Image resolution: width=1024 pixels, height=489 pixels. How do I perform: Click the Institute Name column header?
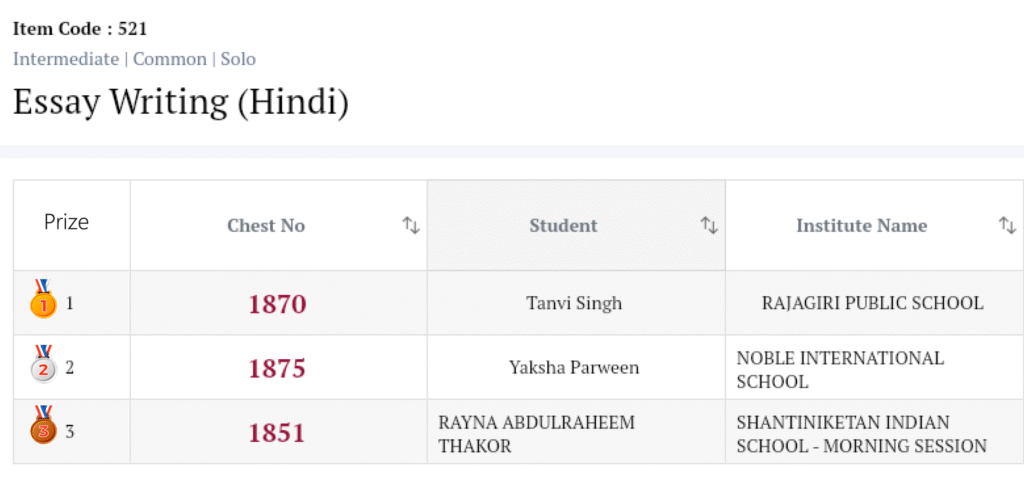[861, 226]
